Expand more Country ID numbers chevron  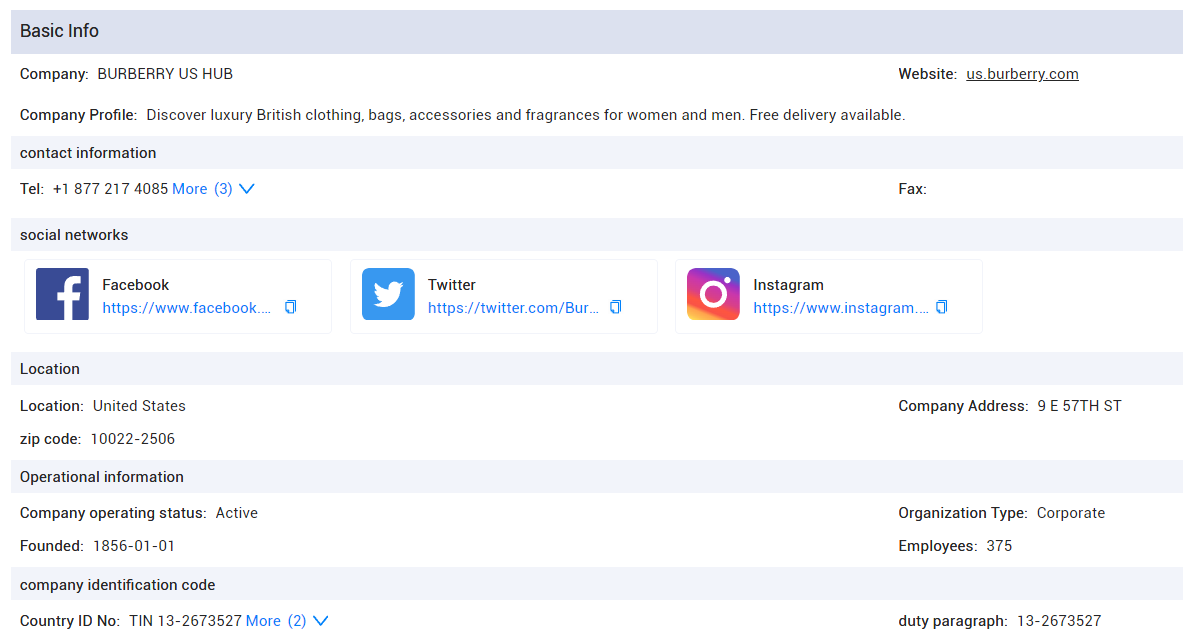tap(321, 621)
